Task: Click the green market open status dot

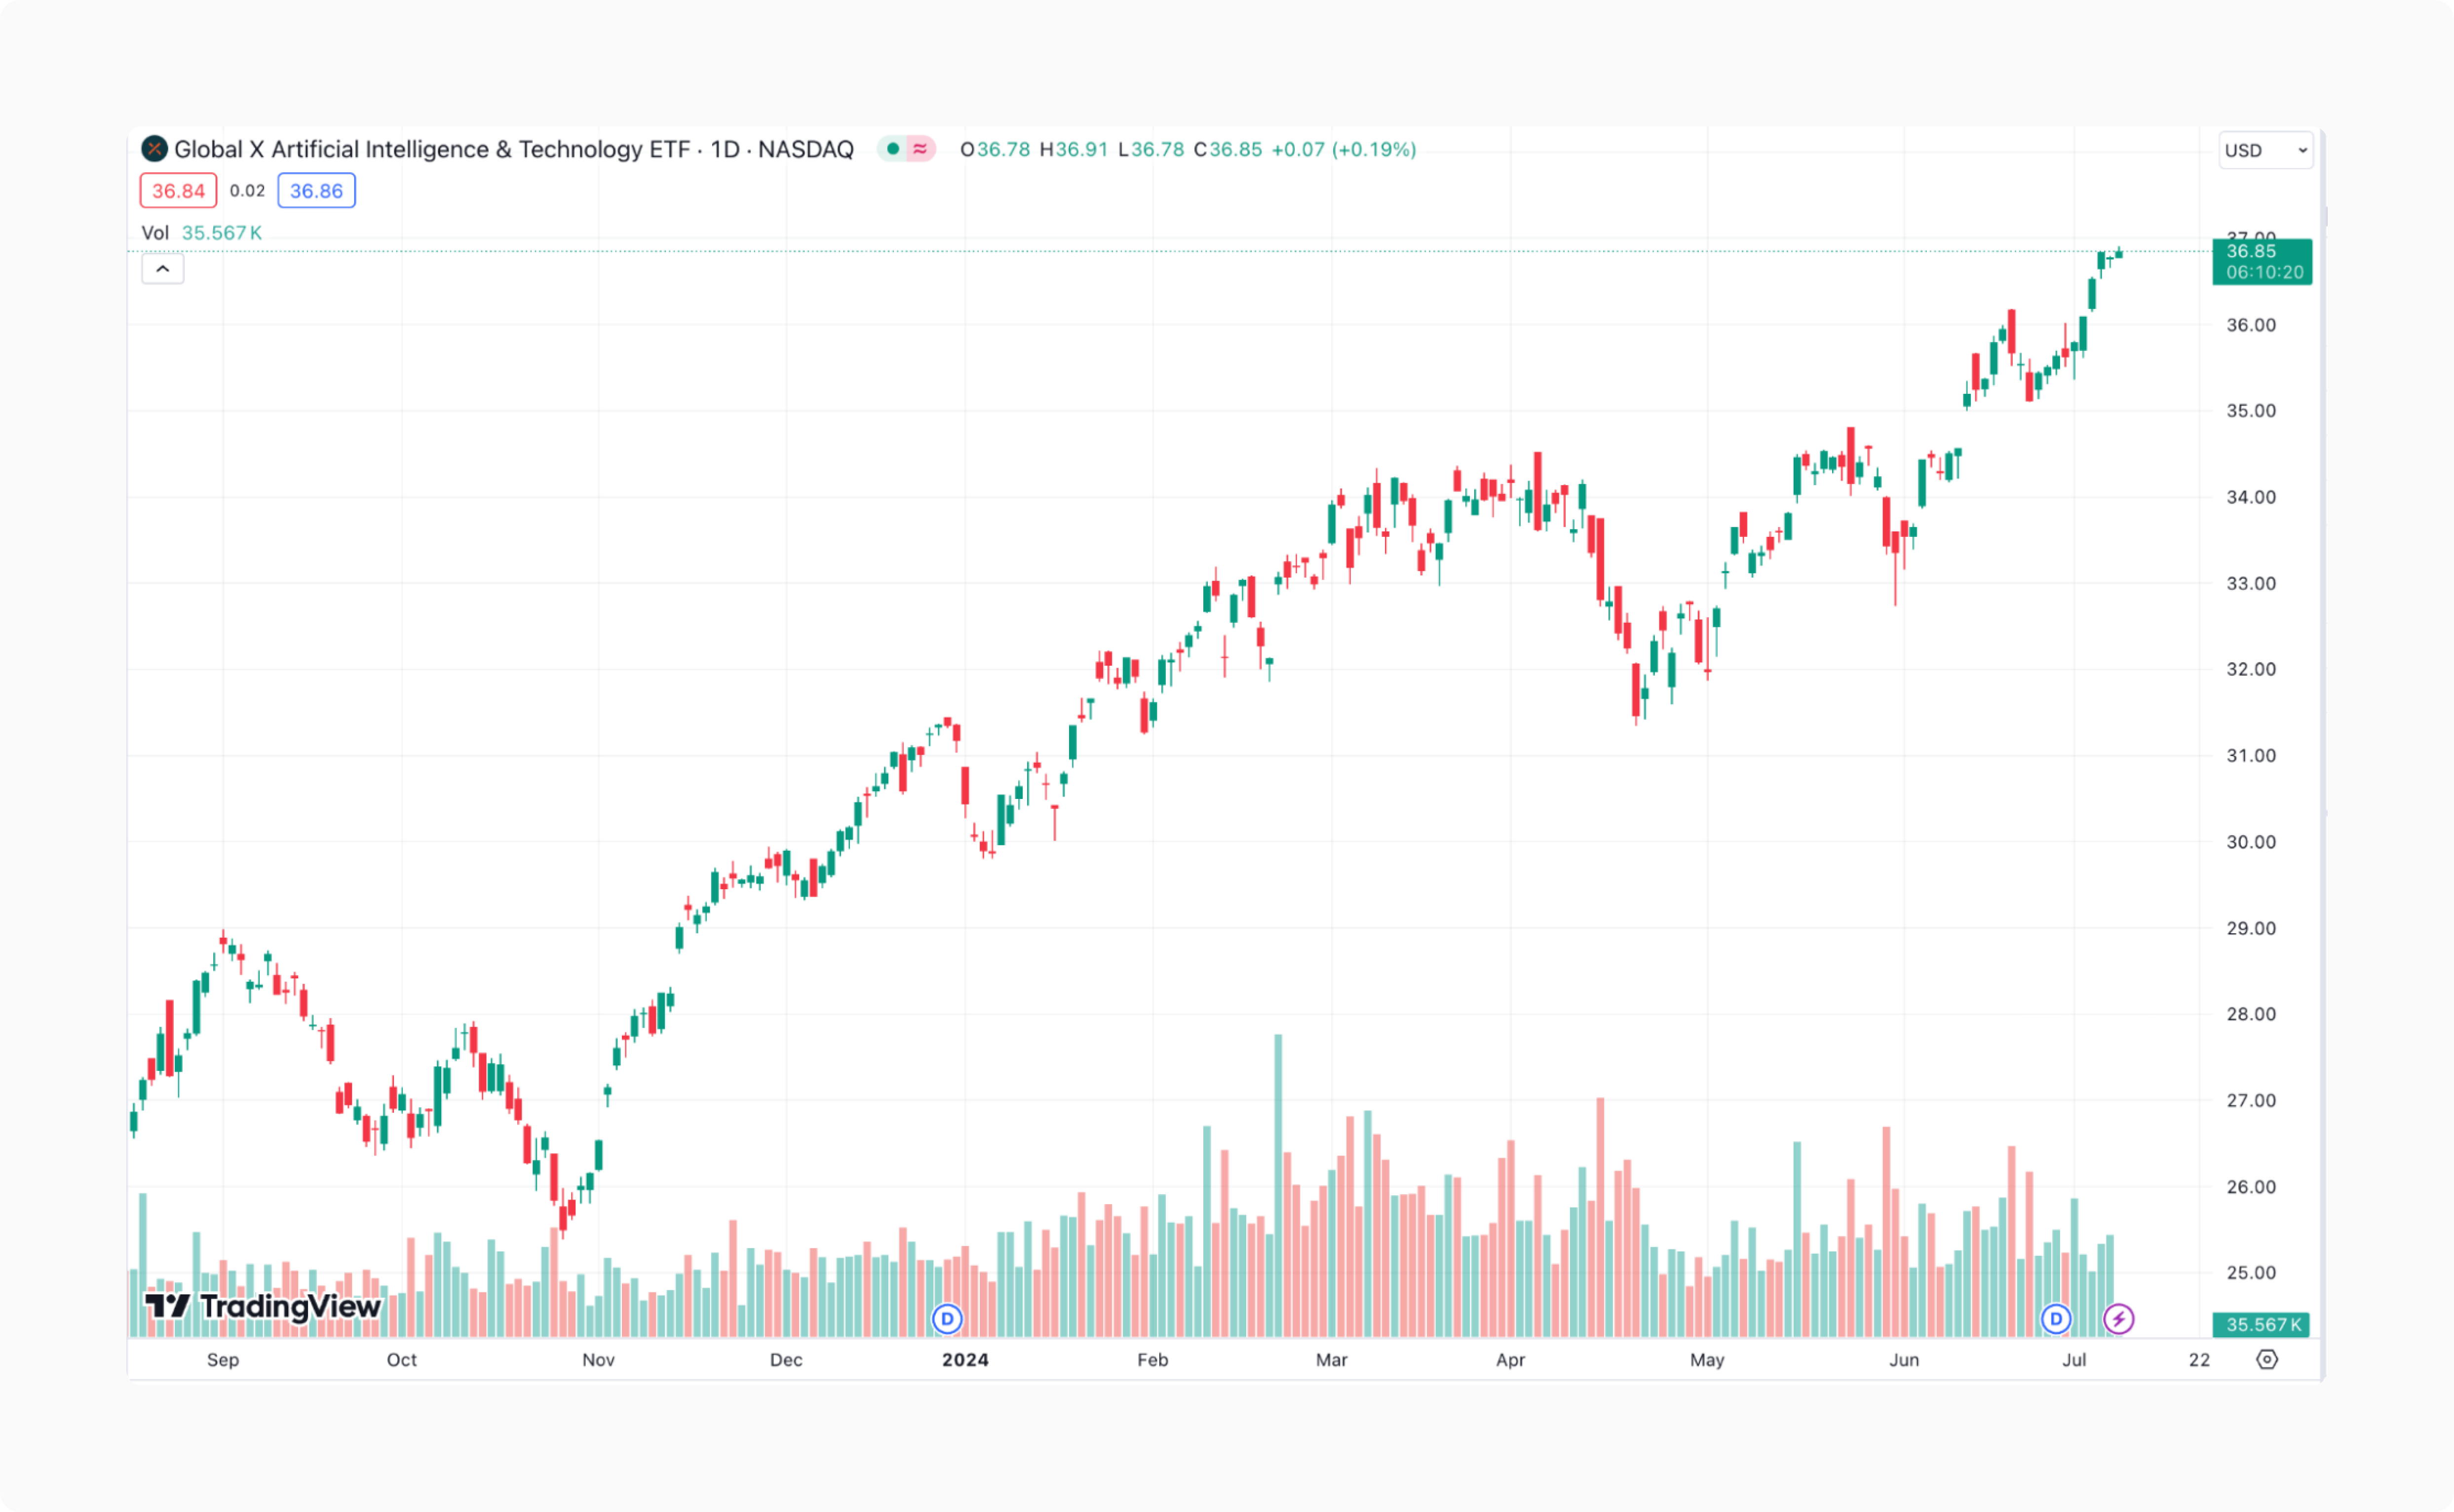Action: pyautogui.click(x=893, y=149)
